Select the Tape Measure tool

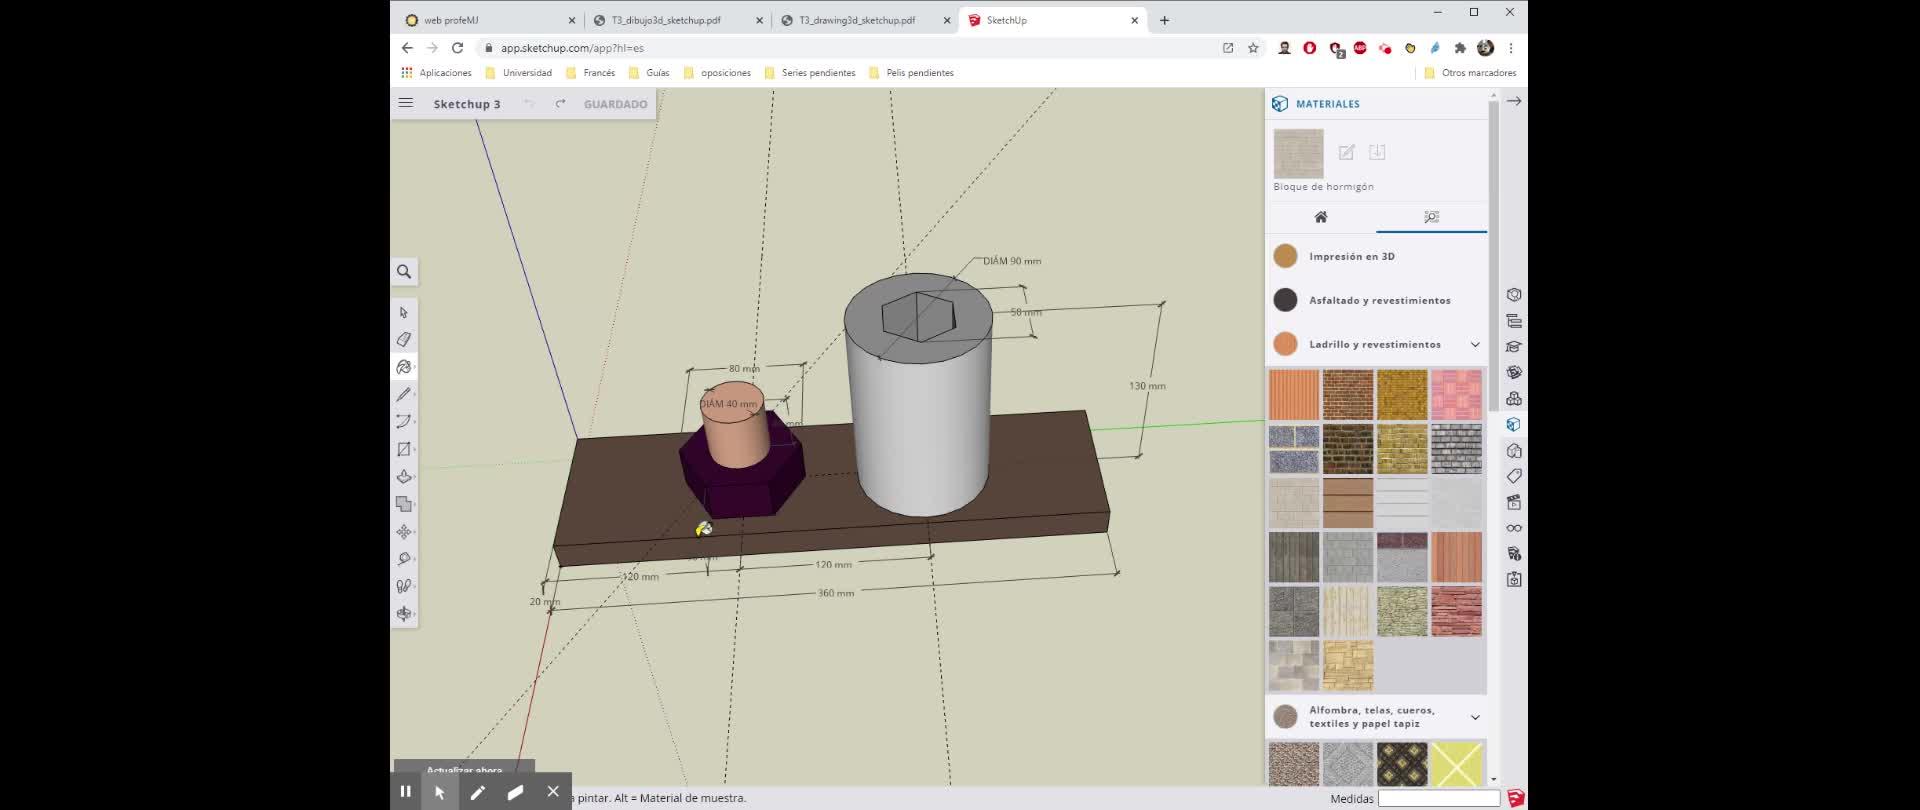(404, 559)
